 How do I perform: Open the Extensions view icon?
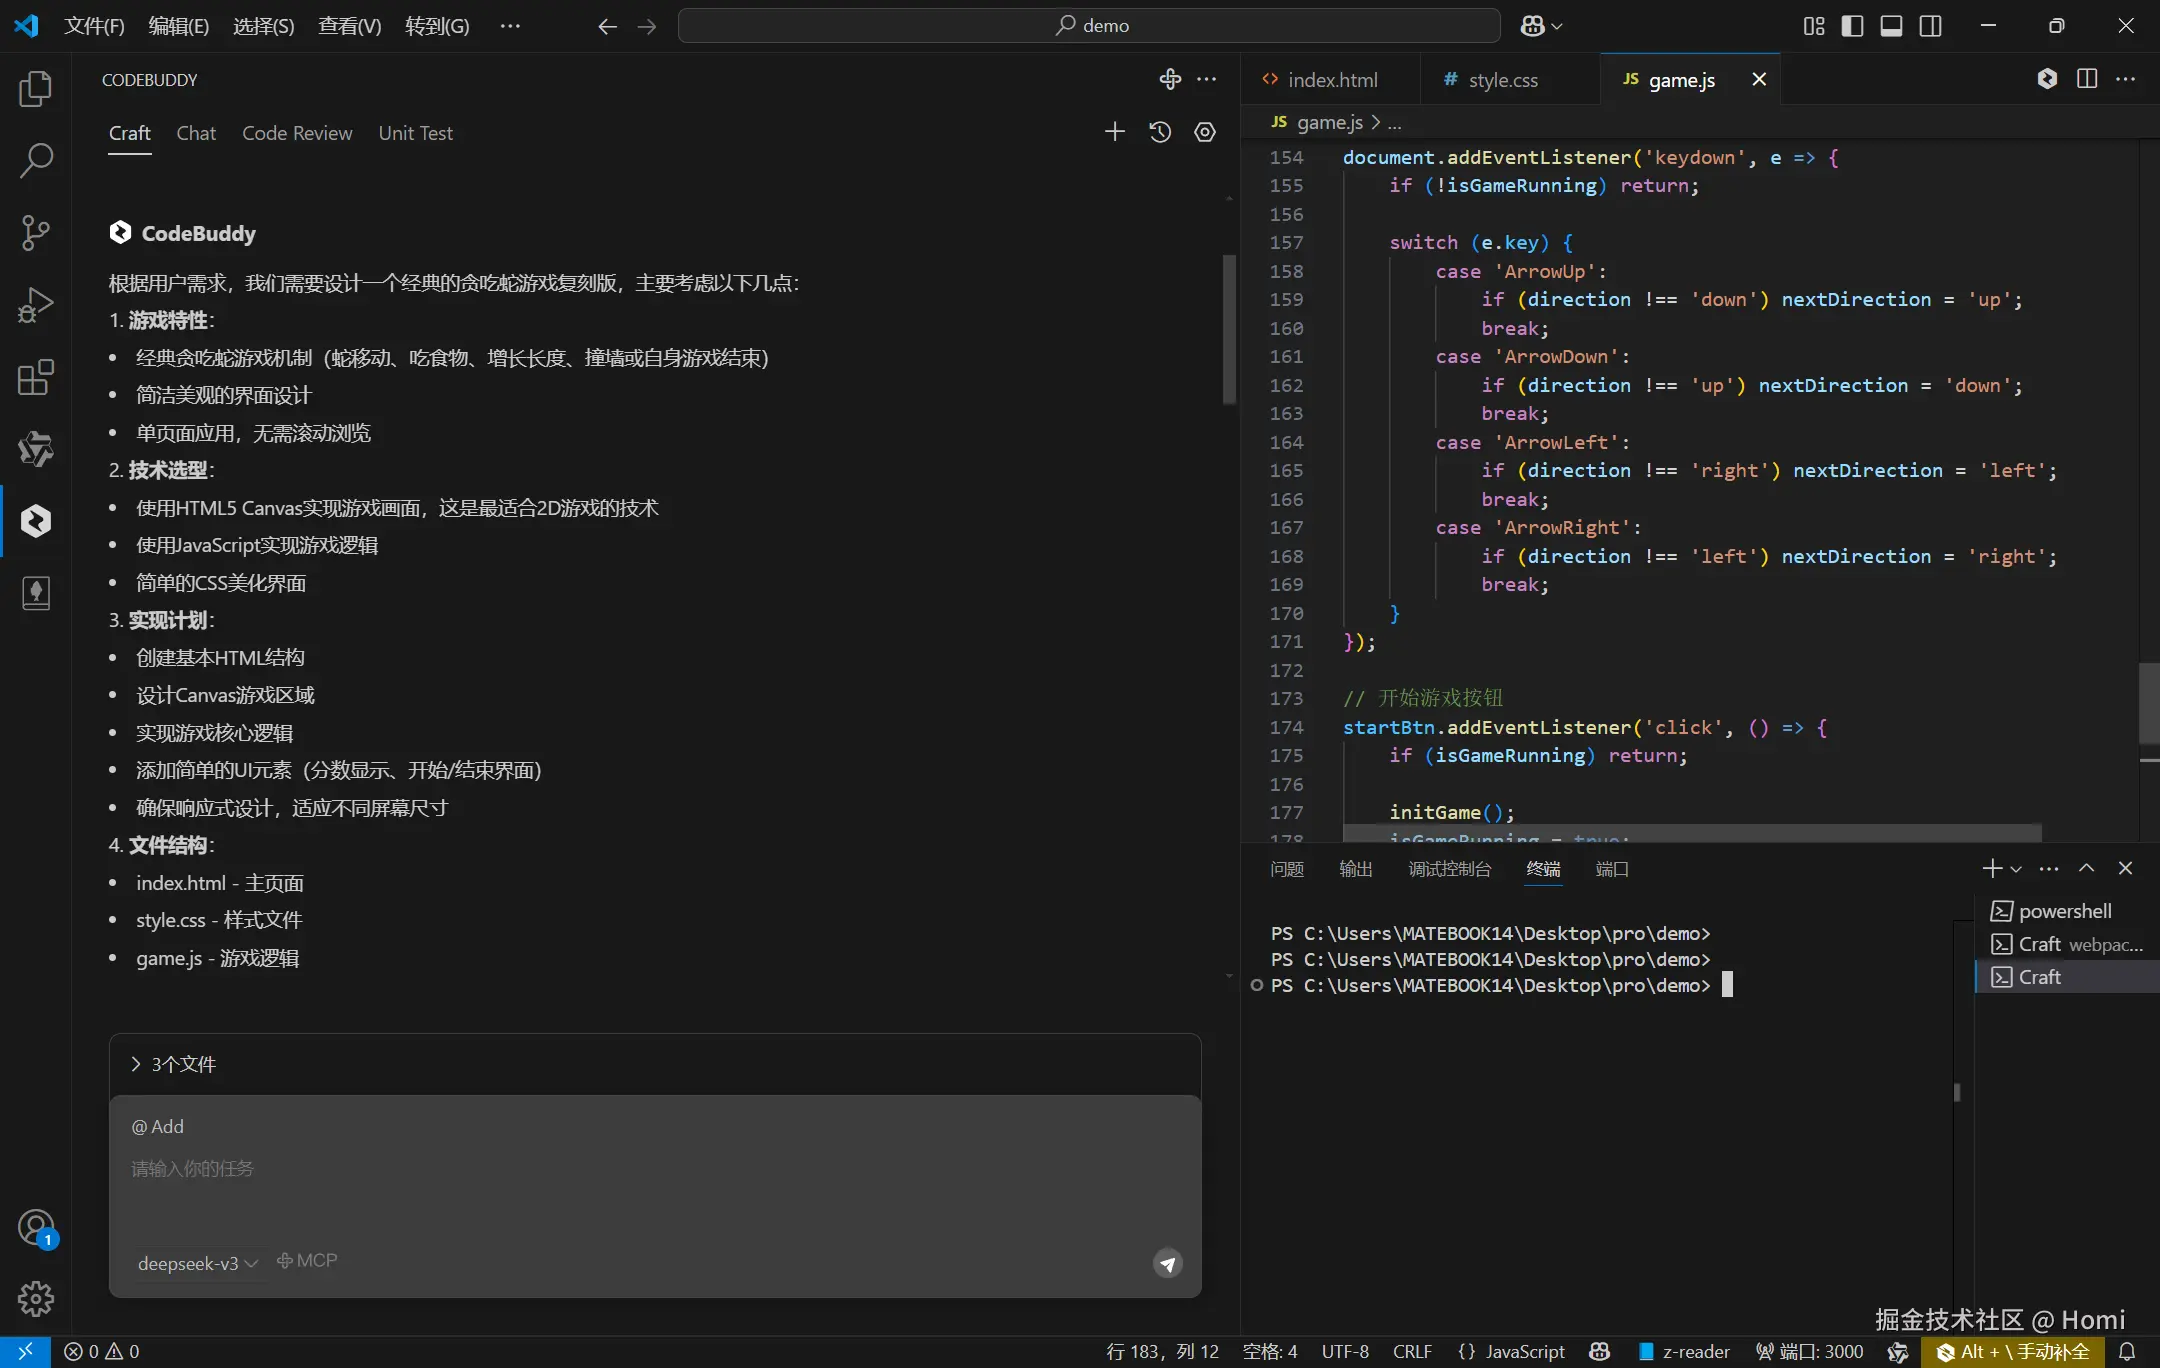(x=36, y=377)
